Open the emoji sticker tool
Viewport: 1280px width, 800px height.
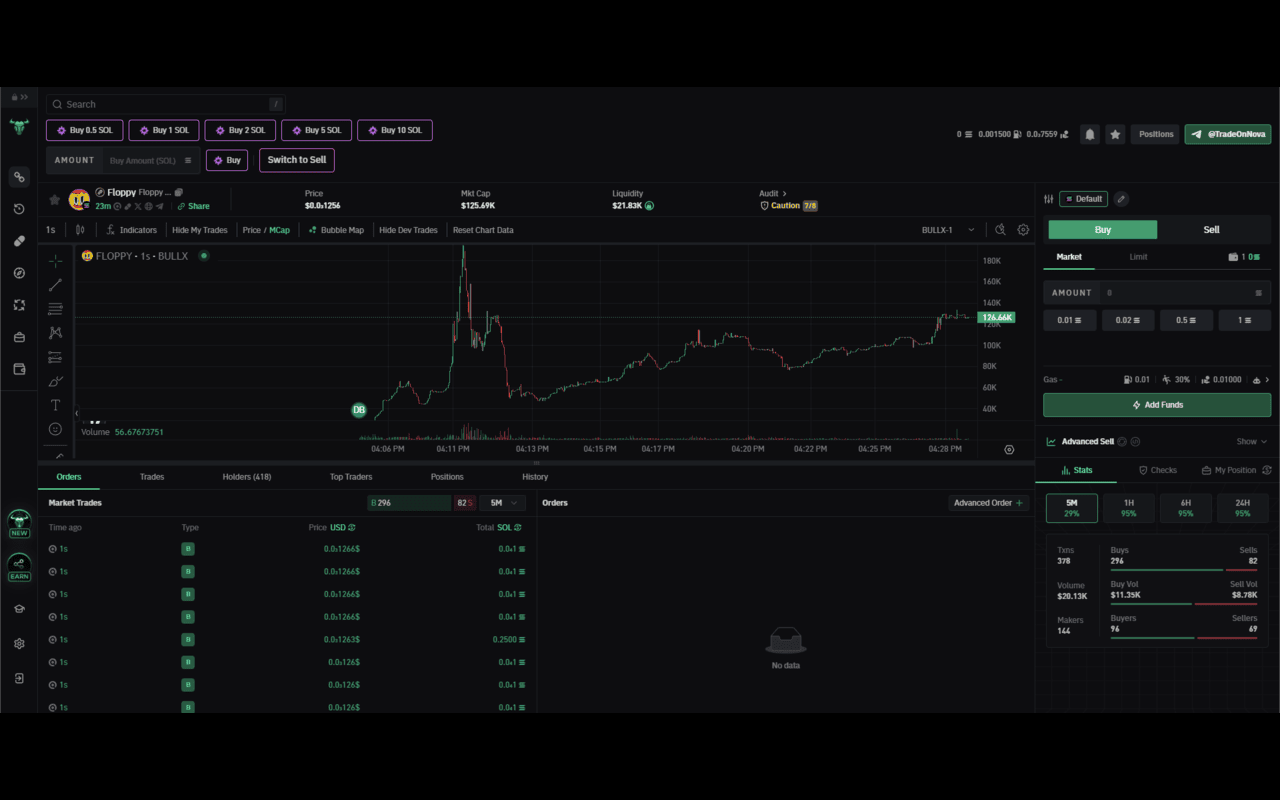point(55,428)
